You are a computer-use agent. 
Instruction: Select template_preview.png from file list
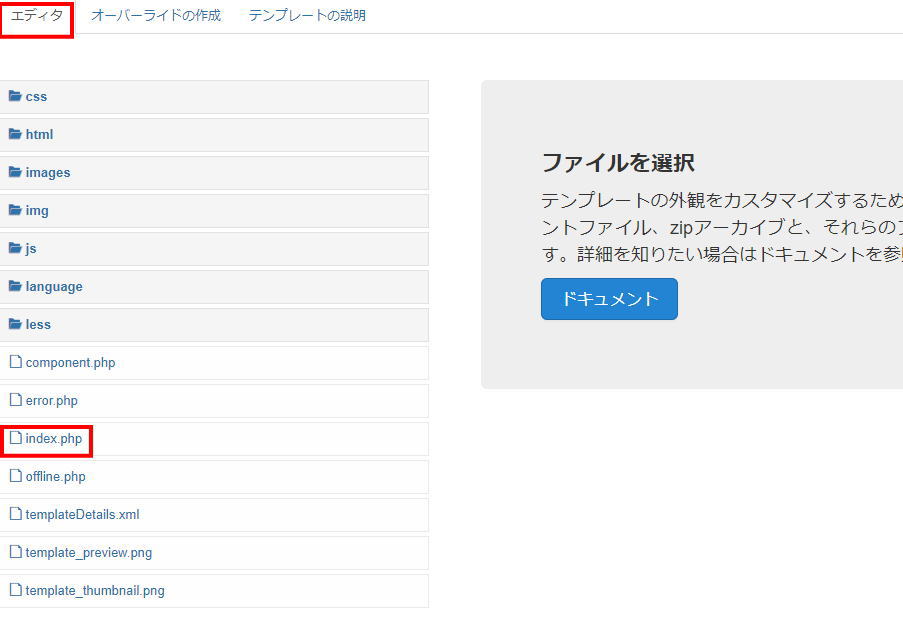[89, 553]
